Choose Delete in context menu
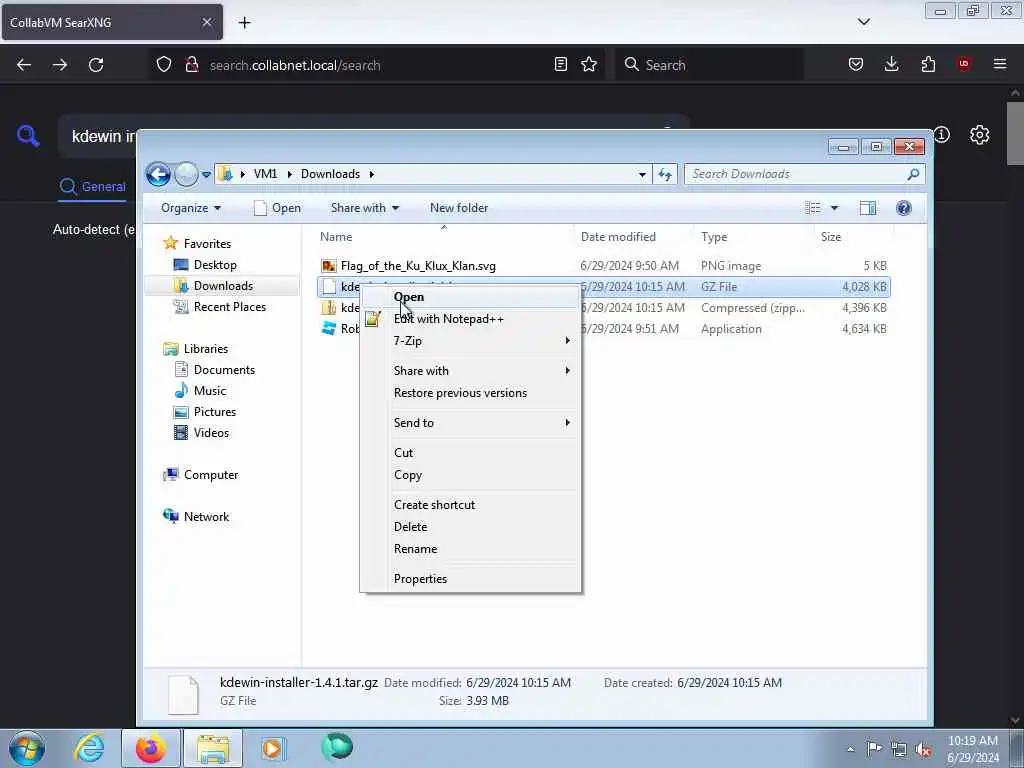Viewport: 1024px width, 768px height. pos(470,526)
